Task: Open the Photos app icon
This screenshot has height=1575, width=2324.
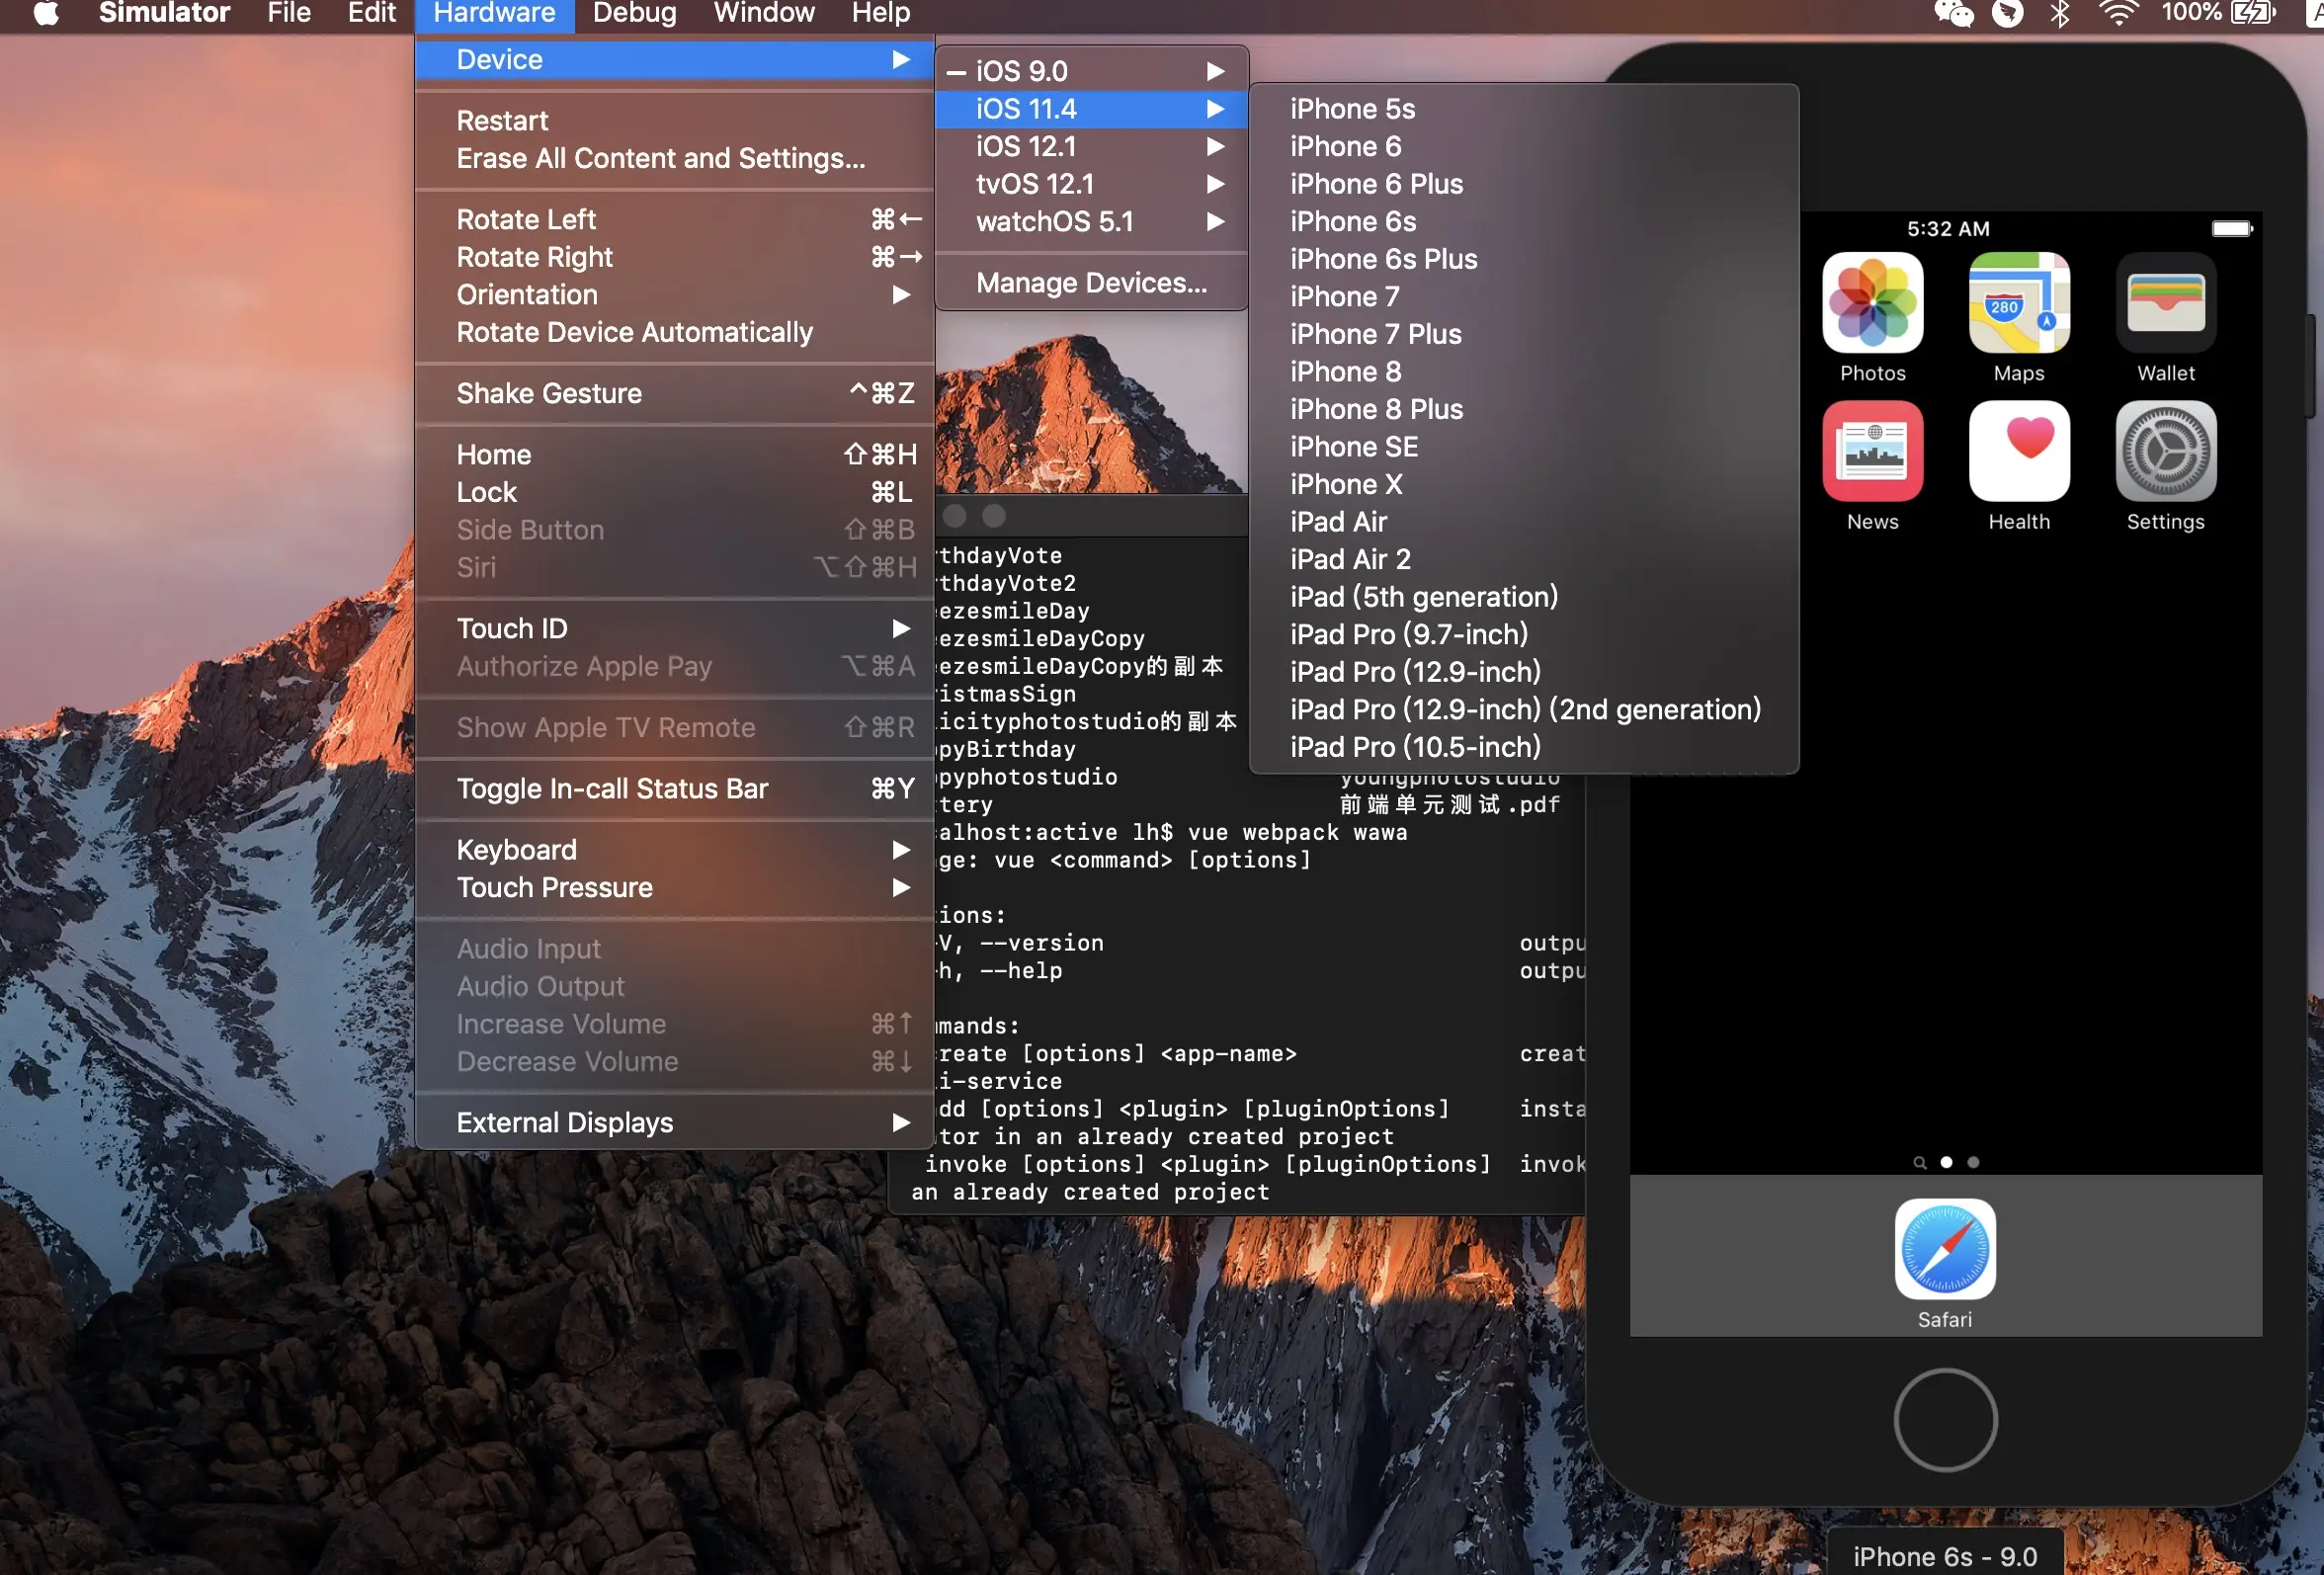Action: [1872, 303]
